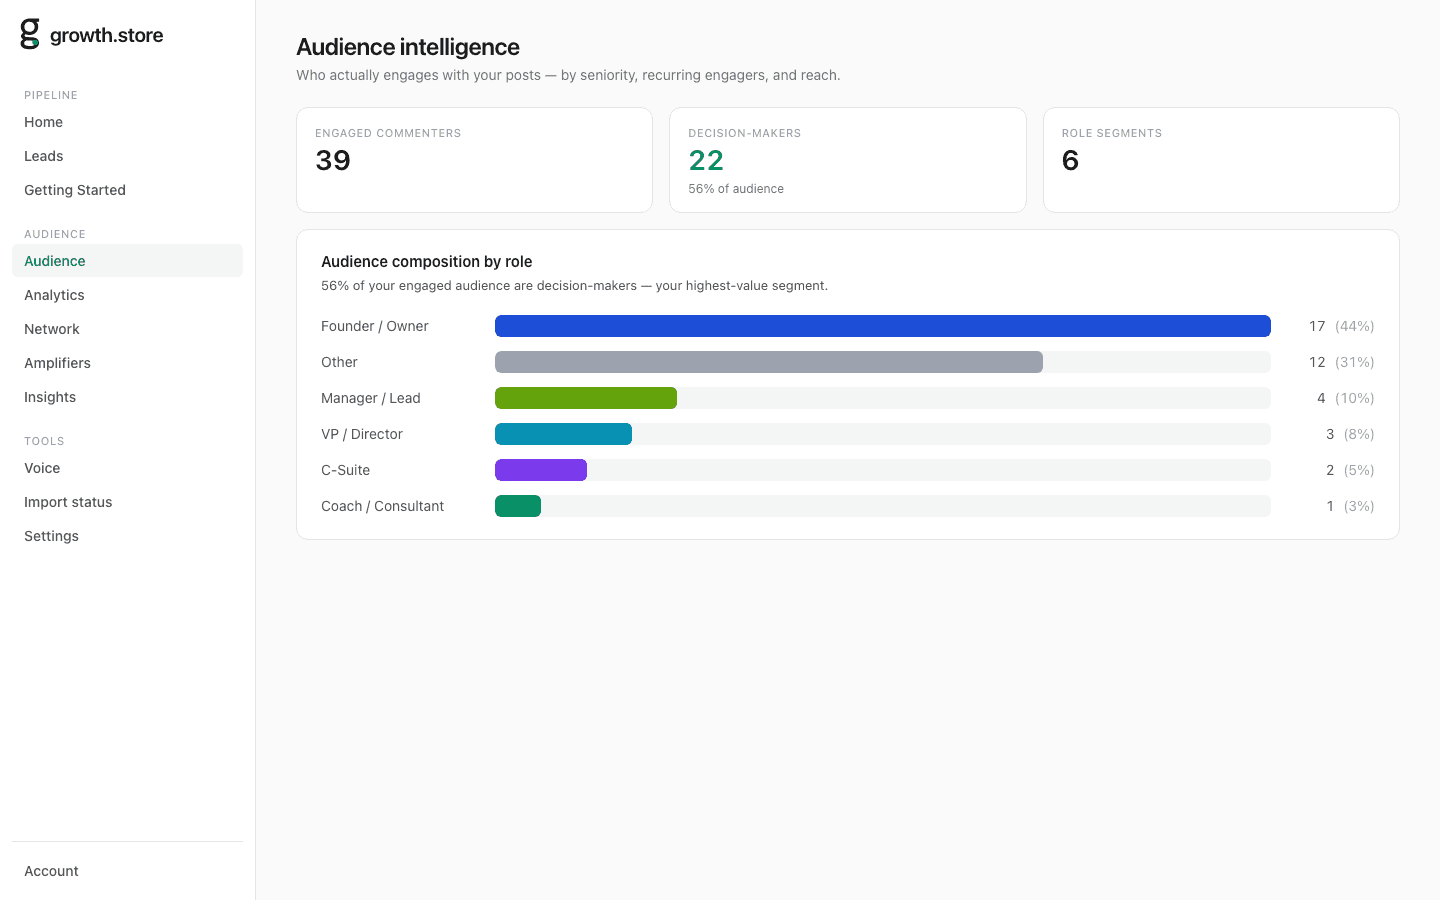
Task: Open Amplifiers from the sidebar
Action: (127, 363)
